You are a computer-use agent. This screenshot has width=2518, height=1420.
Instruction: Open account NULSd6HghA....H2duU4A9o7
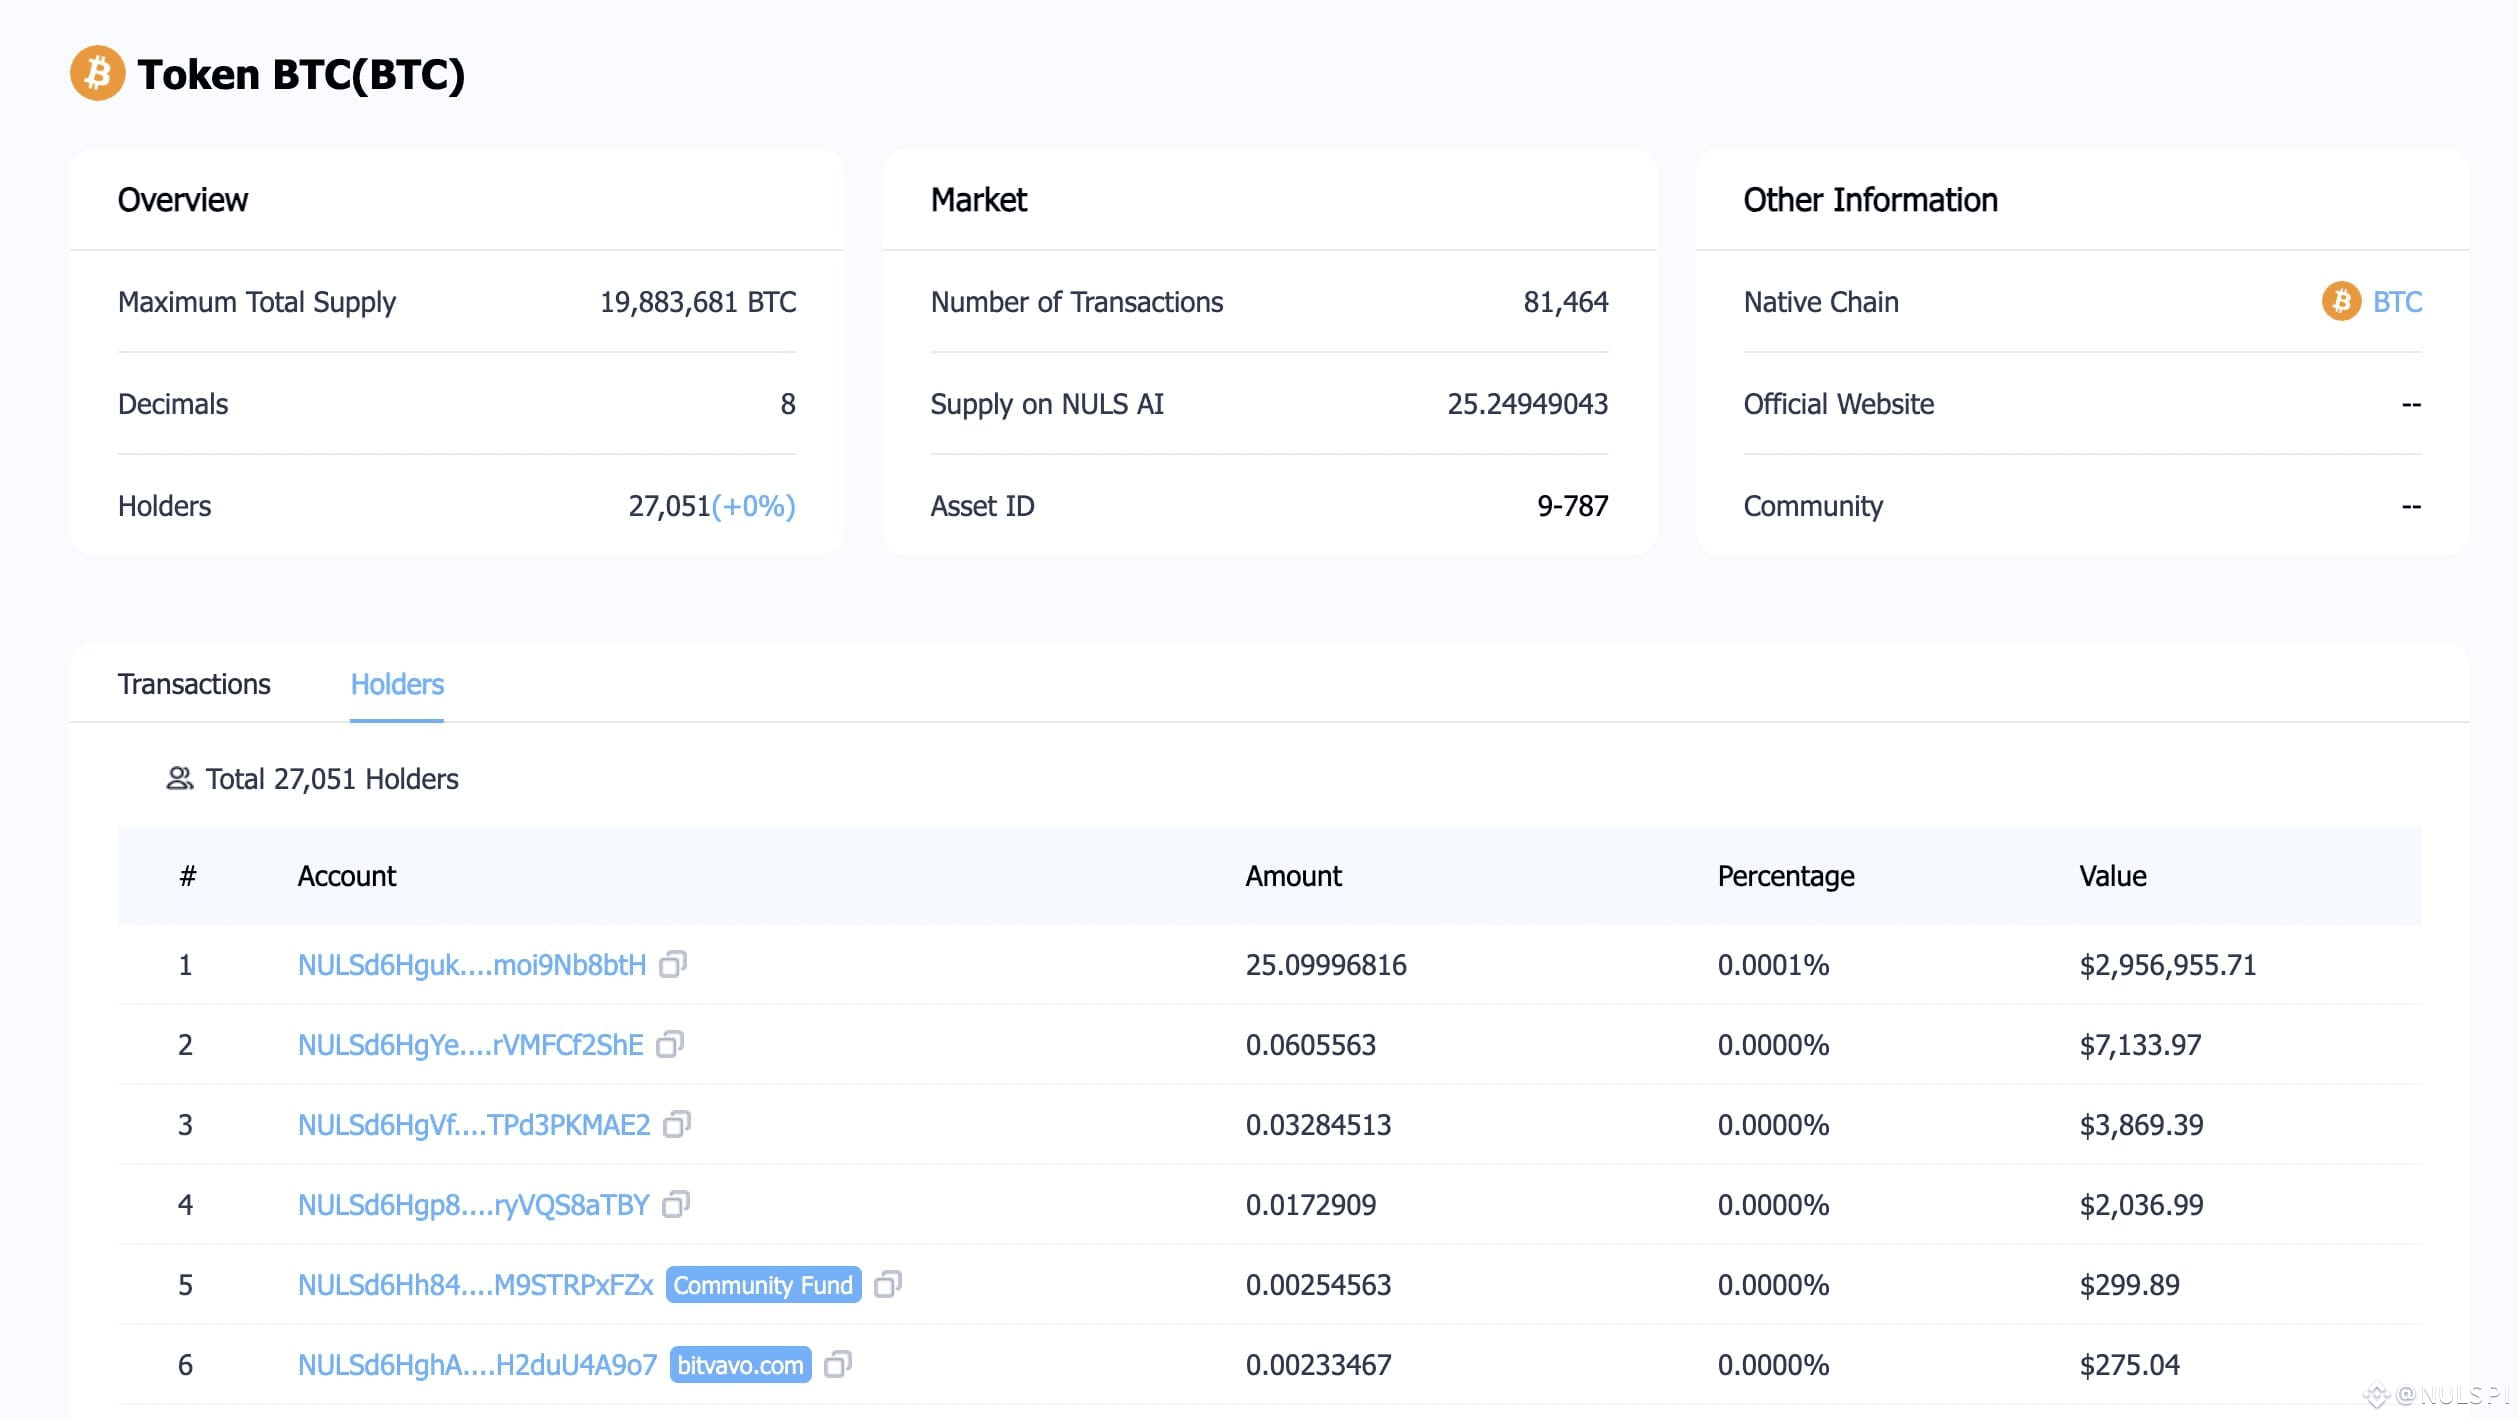click(x=478, y=1365)
